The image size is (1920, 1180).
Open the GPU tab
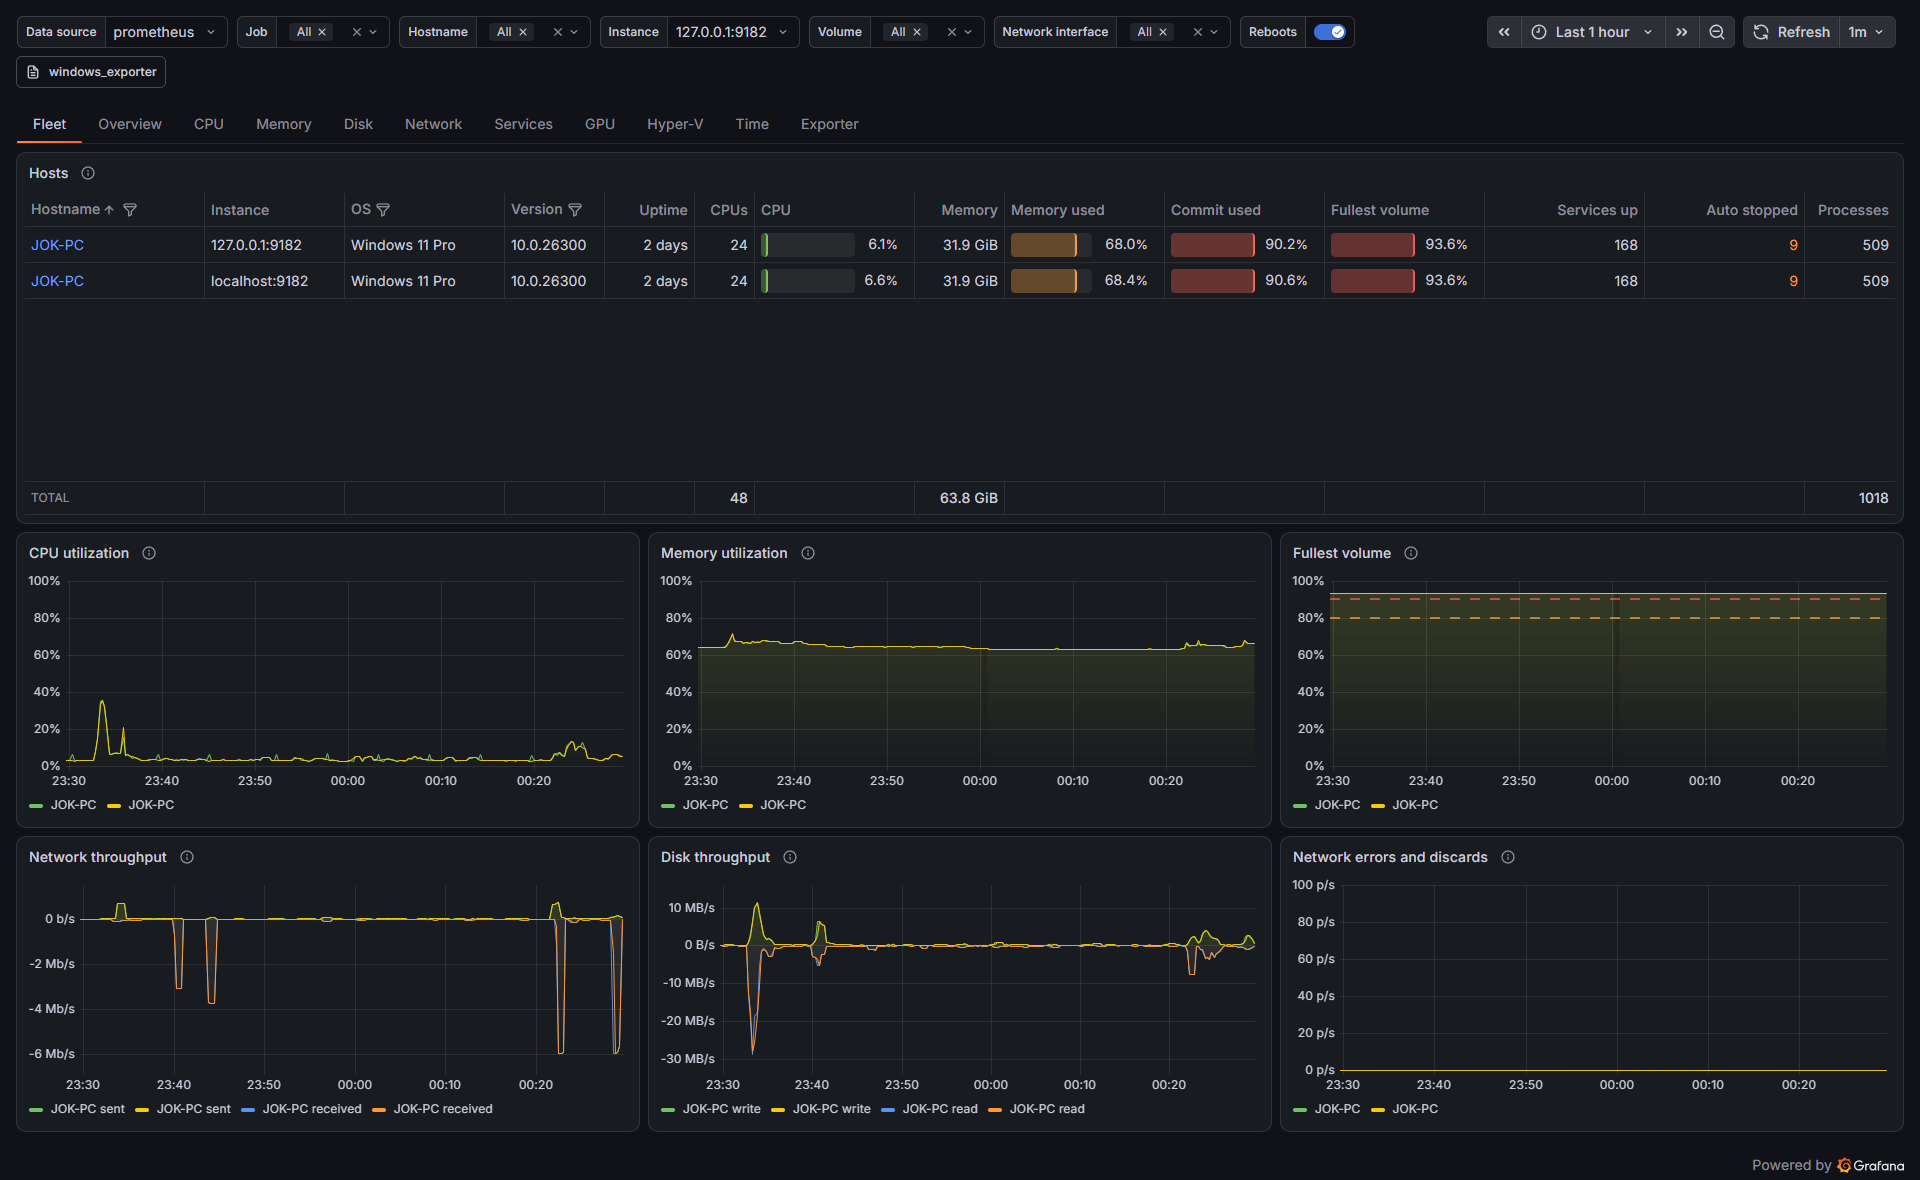[600, 124]
